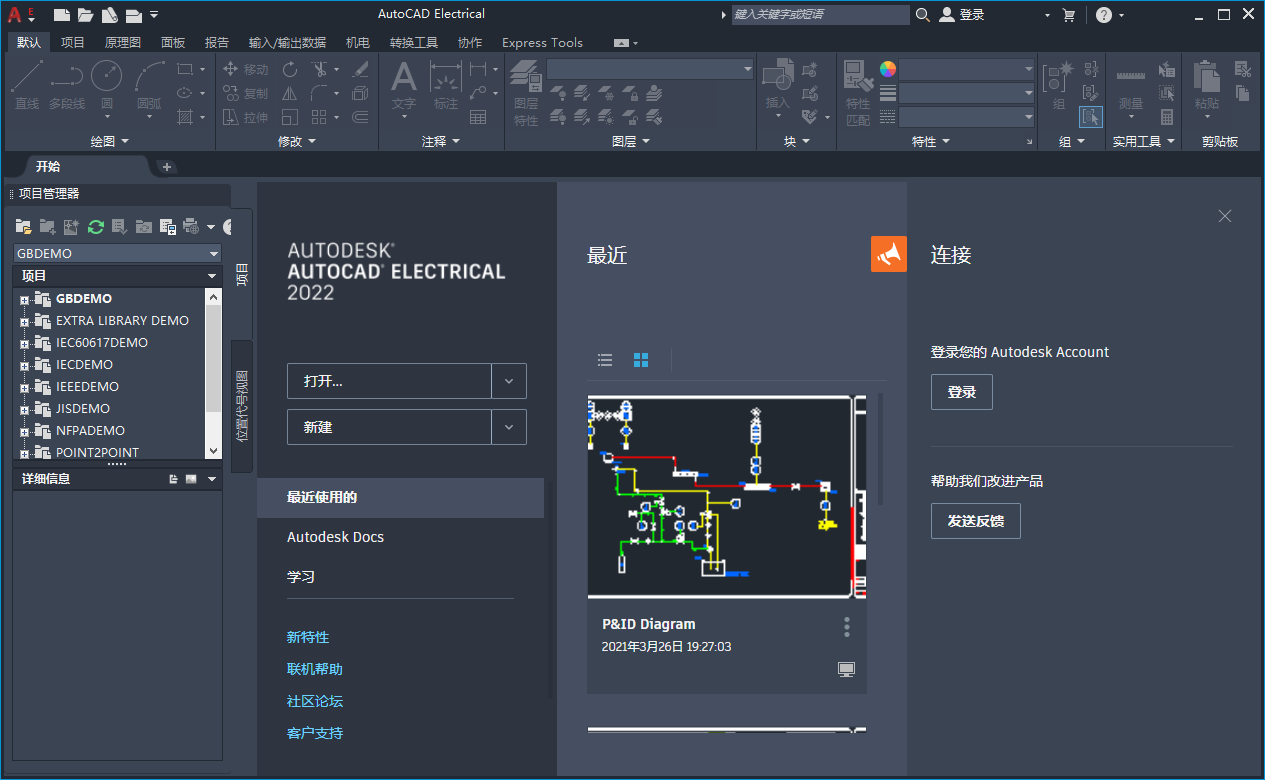1265x780 pixels.
Task: Click the 移动 (Move) tool
Action: (245, 69)
